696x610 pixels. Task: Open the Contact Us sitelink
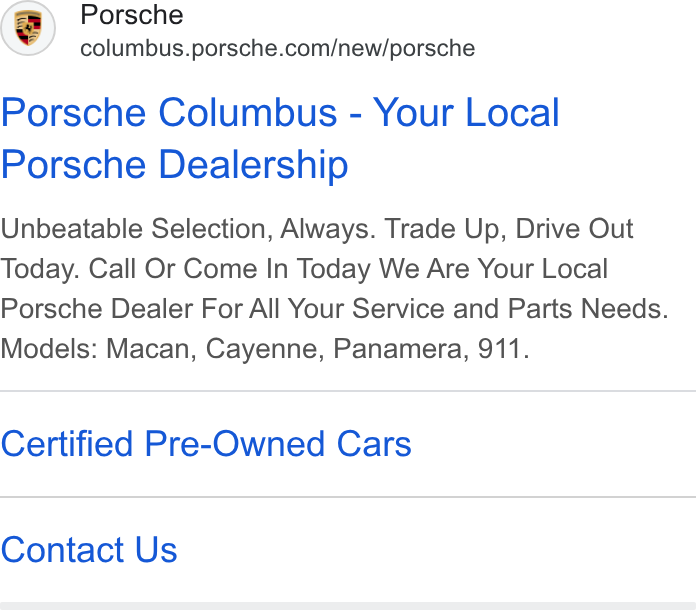(x=89, y=550)
